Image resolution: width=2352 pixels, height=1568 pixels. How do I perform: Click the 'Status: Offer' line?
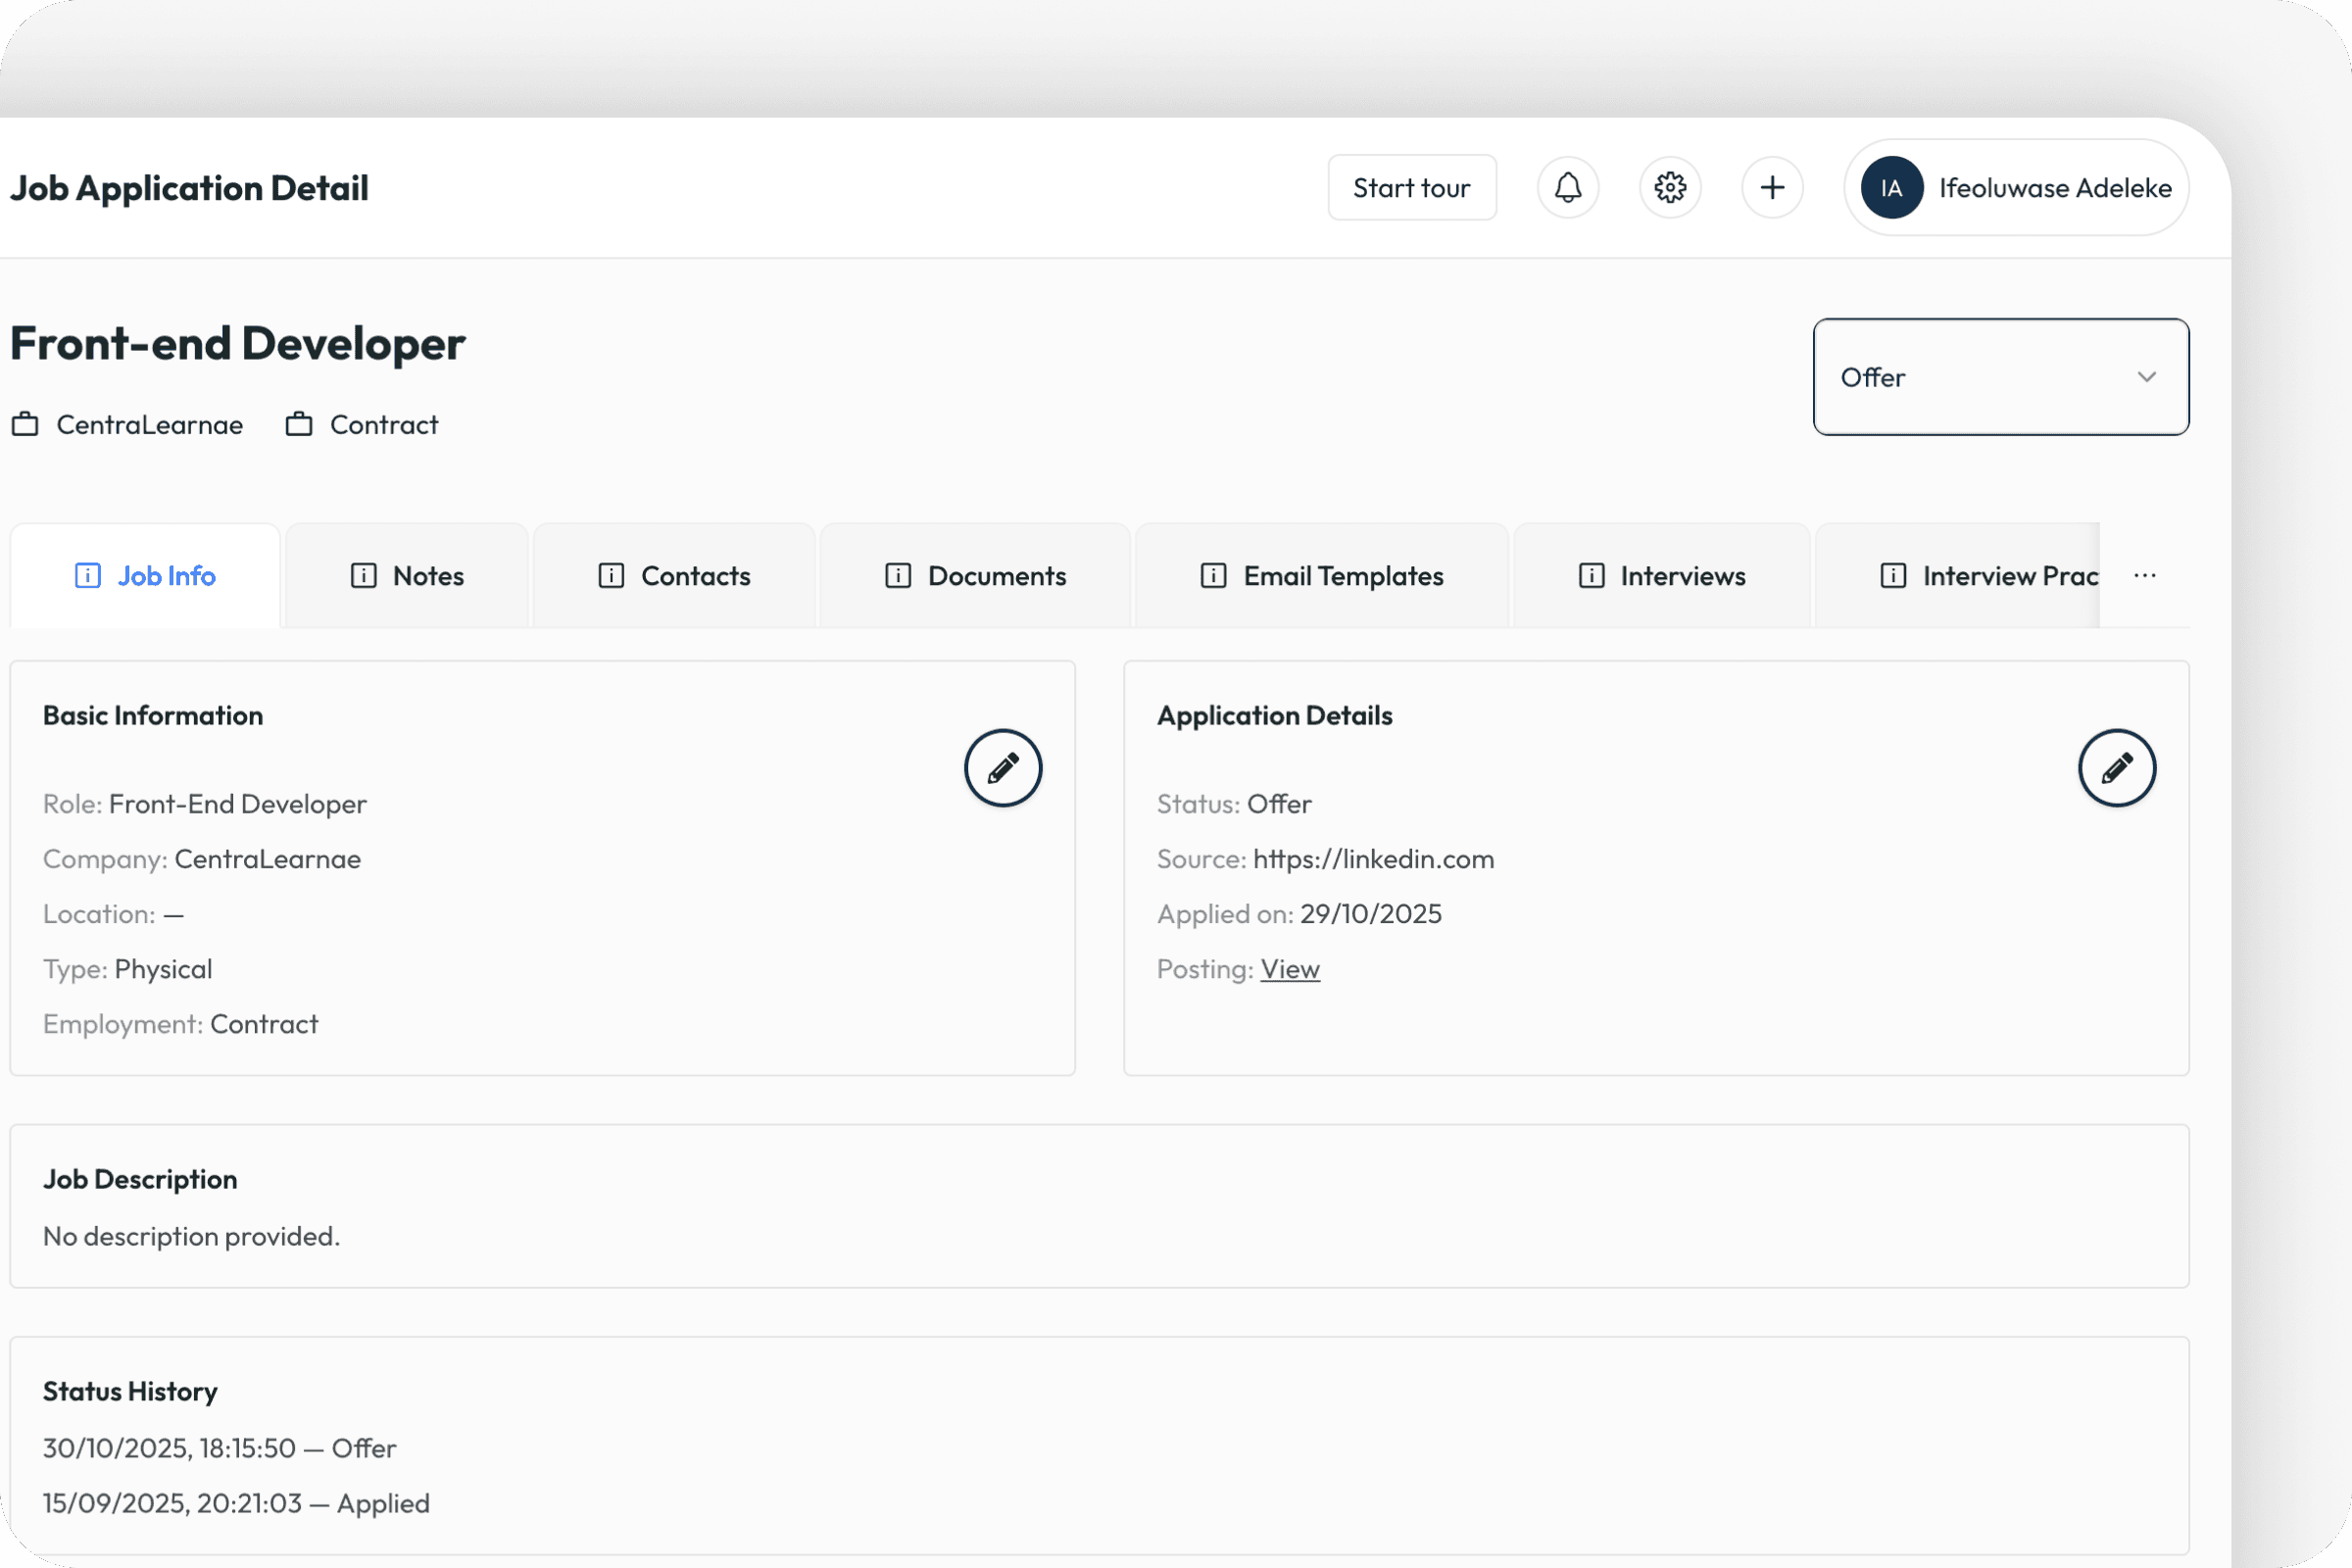point(1234,804)
